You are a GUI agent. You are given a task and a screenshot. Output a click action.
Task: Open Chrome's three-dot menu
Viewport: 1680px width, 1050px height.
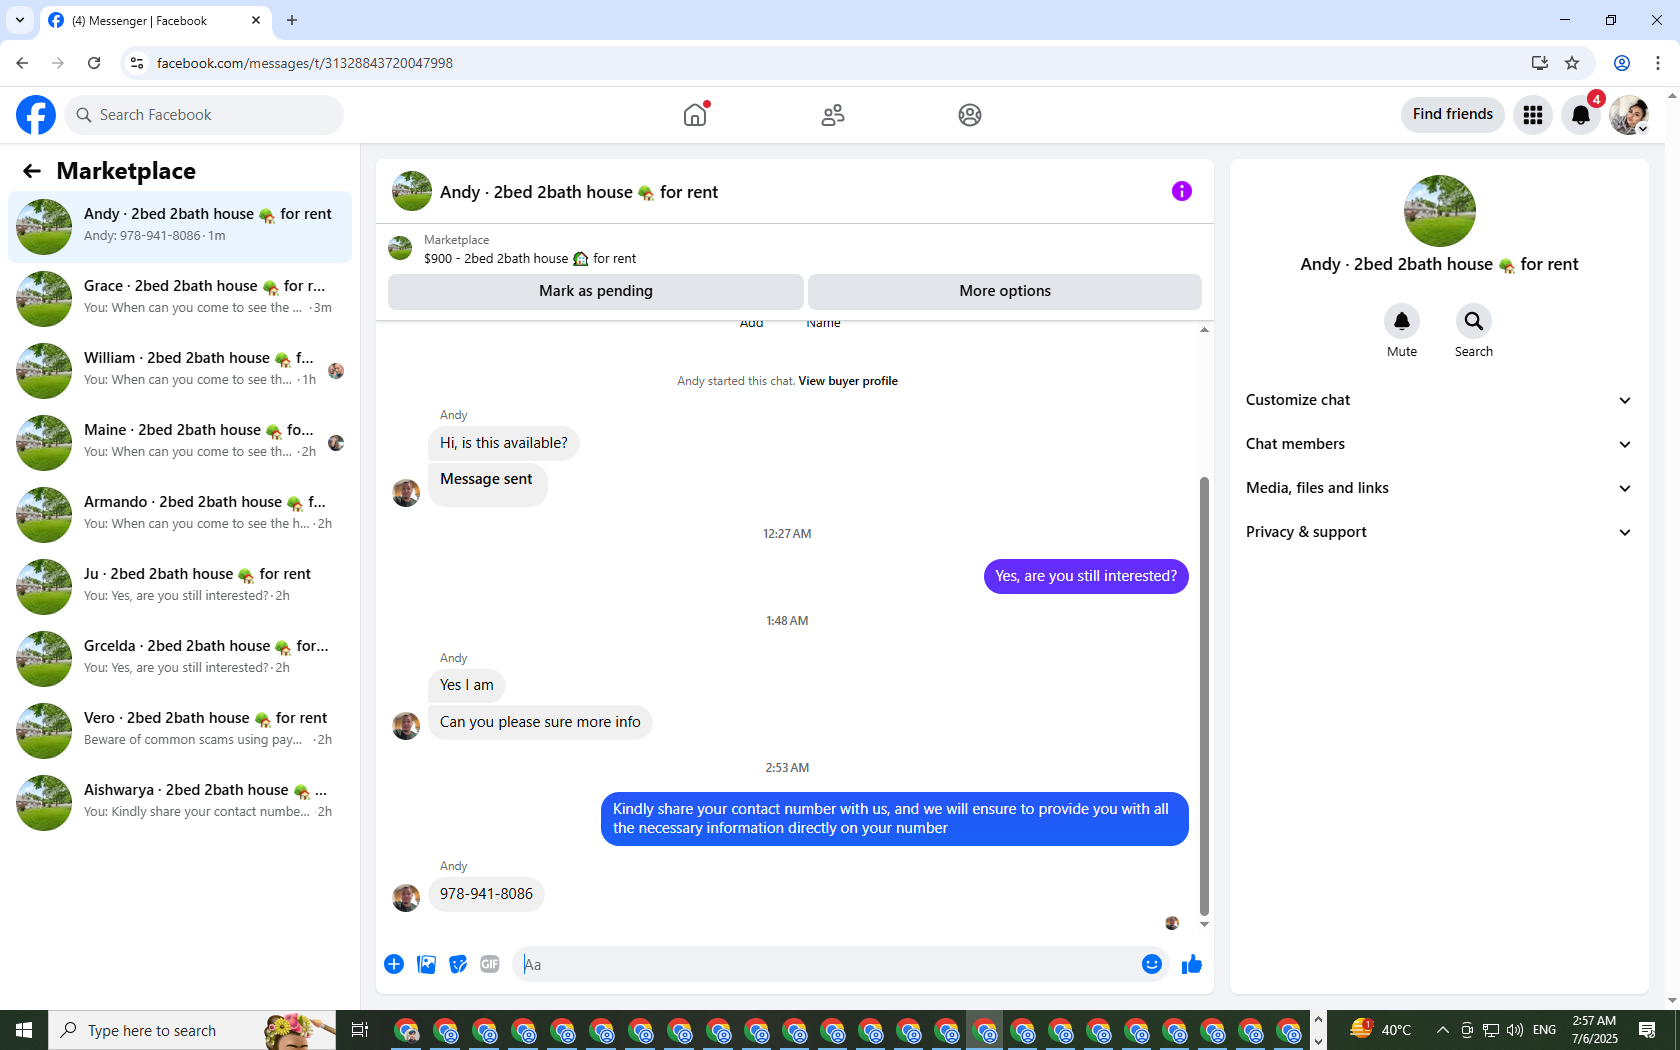pyautogui.click(x=1658, y=63)
